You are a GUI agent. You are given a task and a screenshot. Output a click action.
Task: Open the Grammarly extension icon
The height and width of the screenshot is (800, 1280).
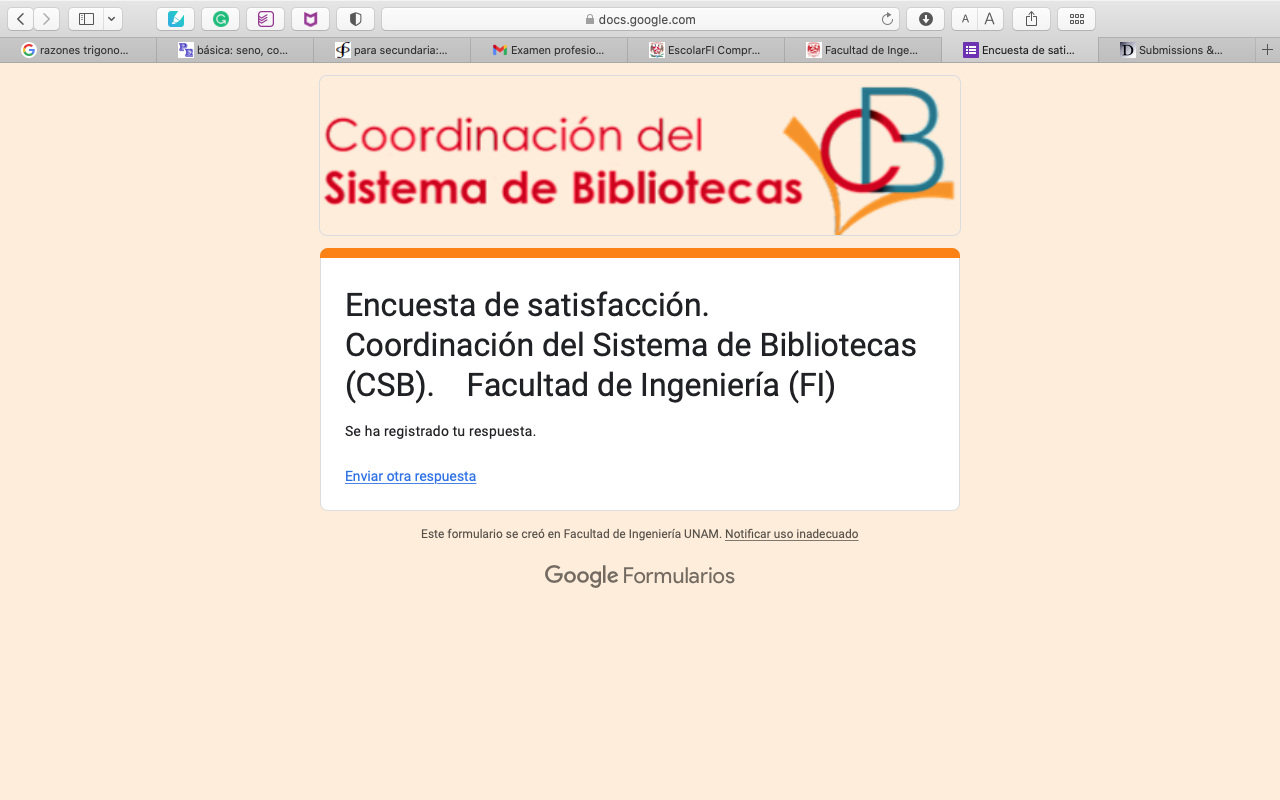click(x=221, y=19)
